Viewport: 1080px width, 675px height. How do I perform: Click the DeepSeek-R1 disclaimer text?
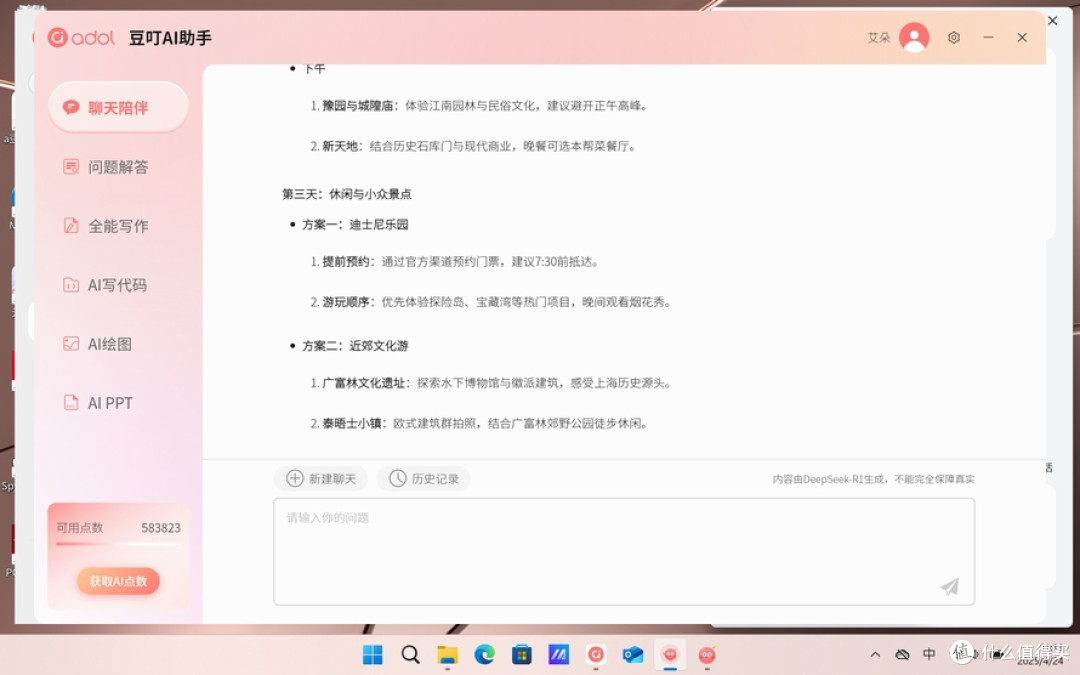(873, 479)
